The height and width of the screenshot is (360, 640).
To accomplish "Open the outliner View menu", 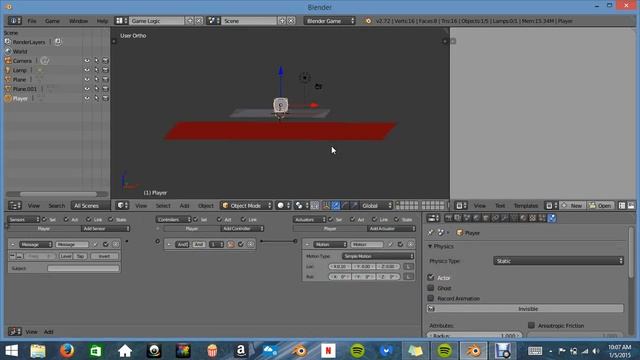I will click(33, 206).
